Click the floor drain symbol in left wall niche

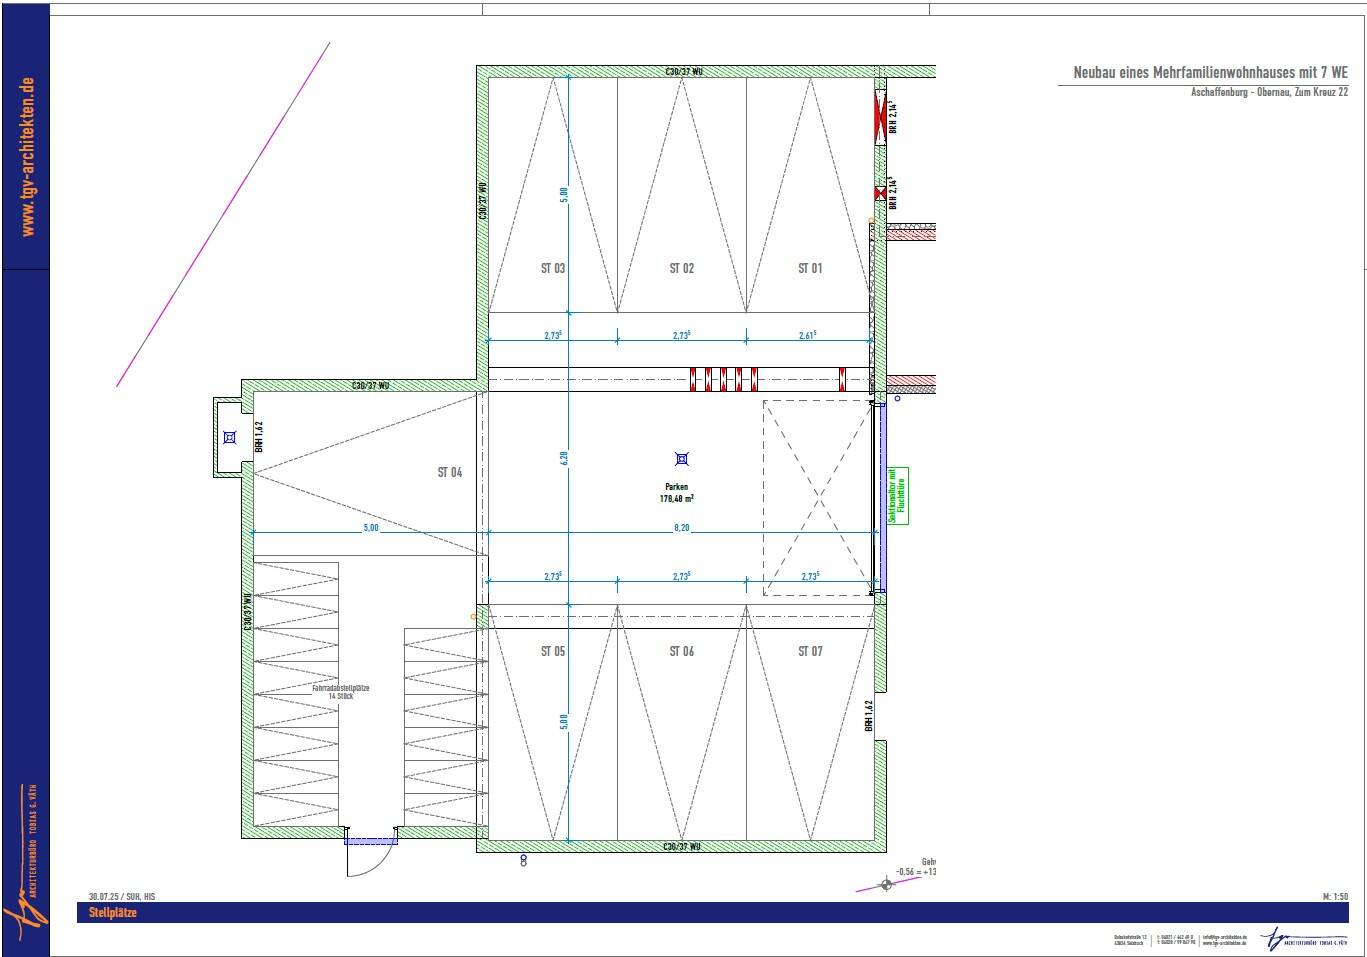[230, 437]
